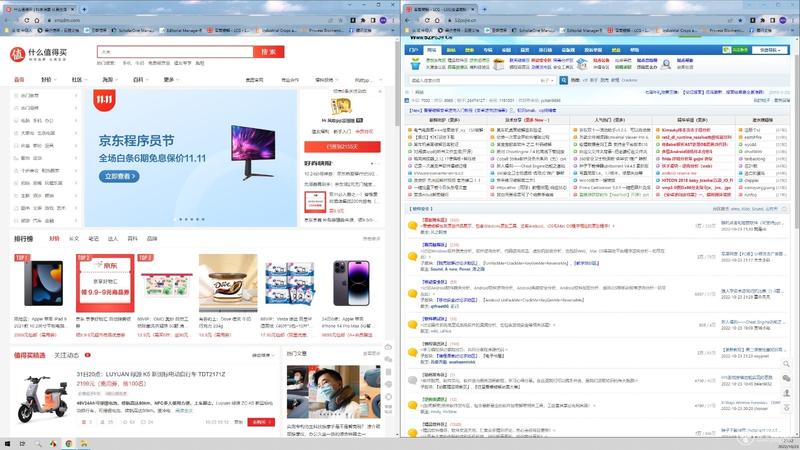Open Dove chocolate ranking thumbnail
The image size is (800, 450).
tap(228, 283)
